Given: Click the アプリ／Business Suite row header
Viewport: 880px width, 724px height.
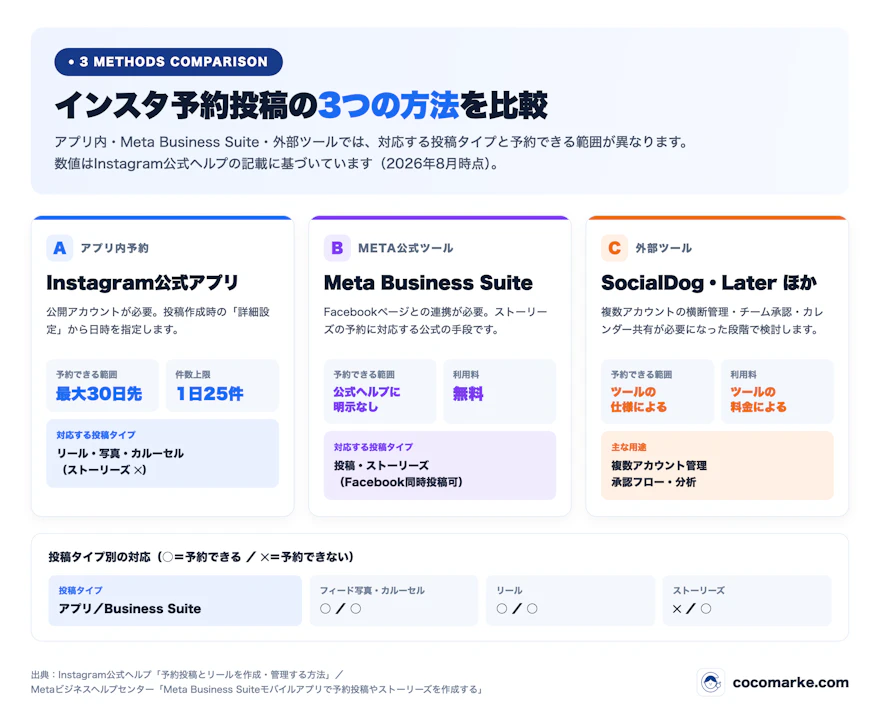Looking at the screenshot, I should click(x=175, y=601).
